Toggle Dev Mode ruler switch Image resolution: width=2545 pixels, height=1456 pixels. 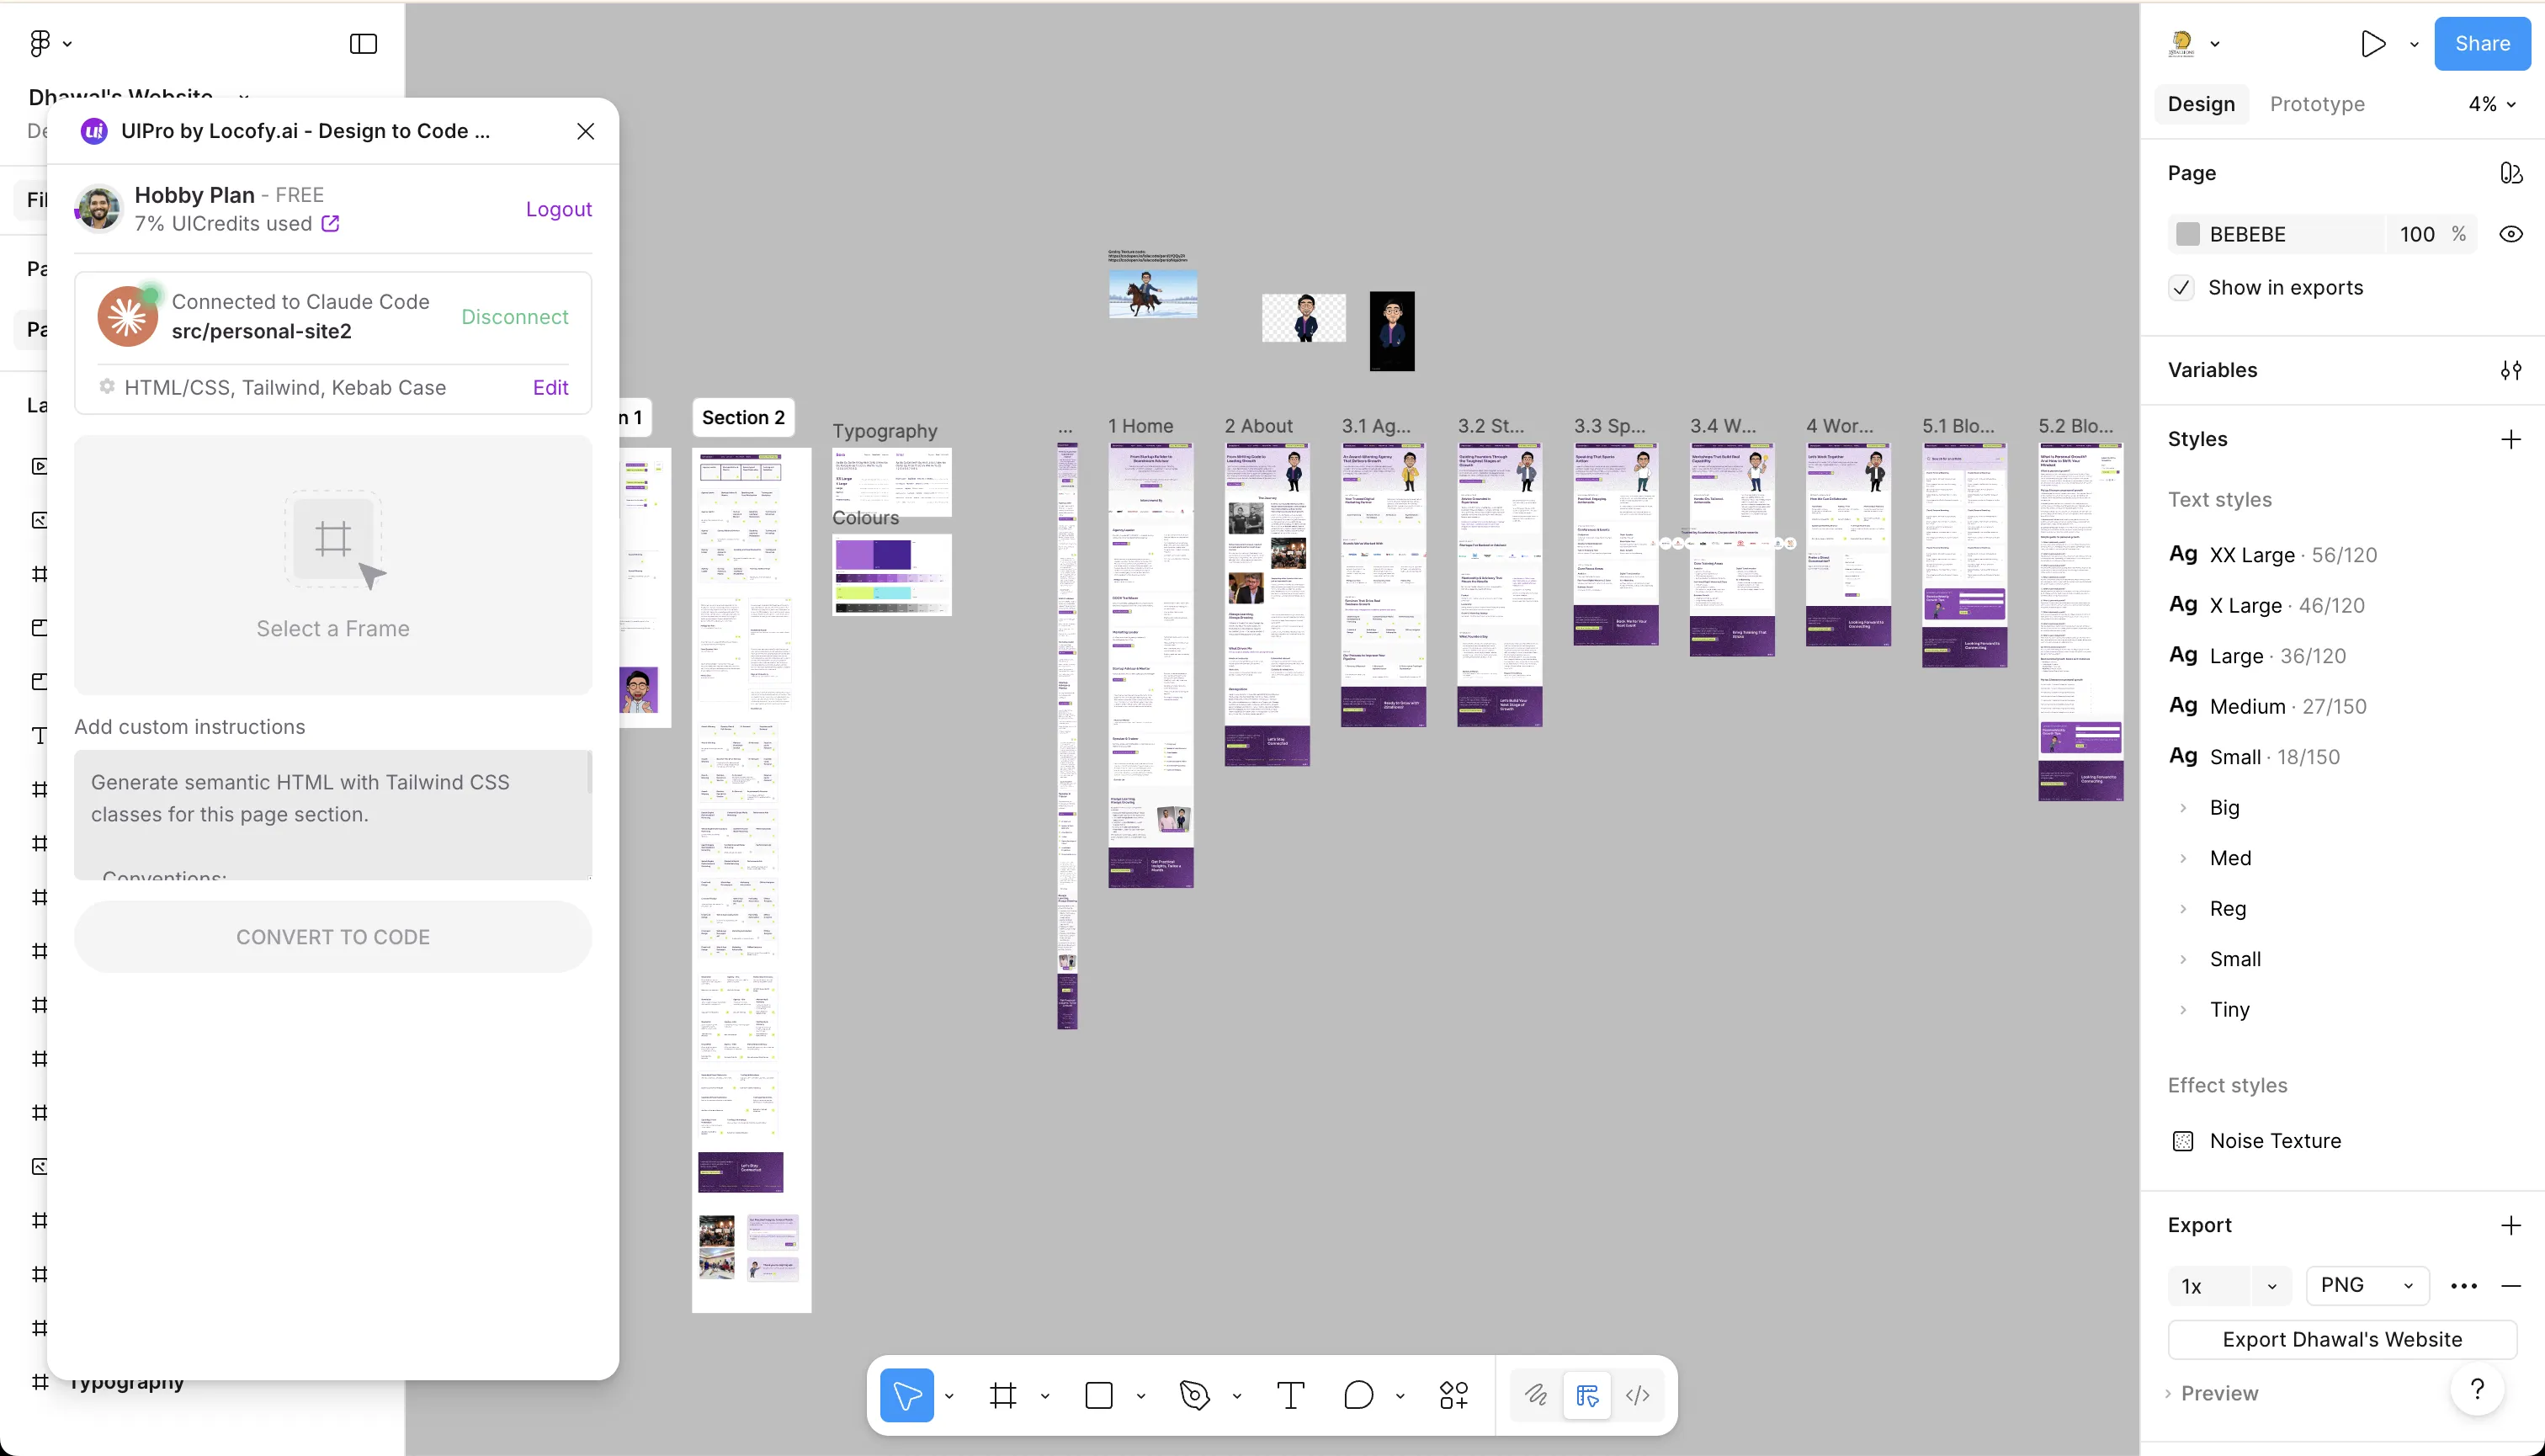(x=1587, y=1395)
